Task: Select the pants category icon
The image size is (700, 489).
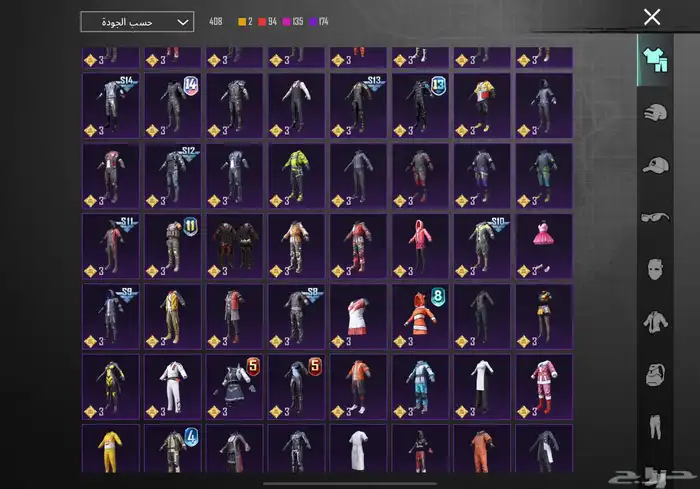Action: 654,428
